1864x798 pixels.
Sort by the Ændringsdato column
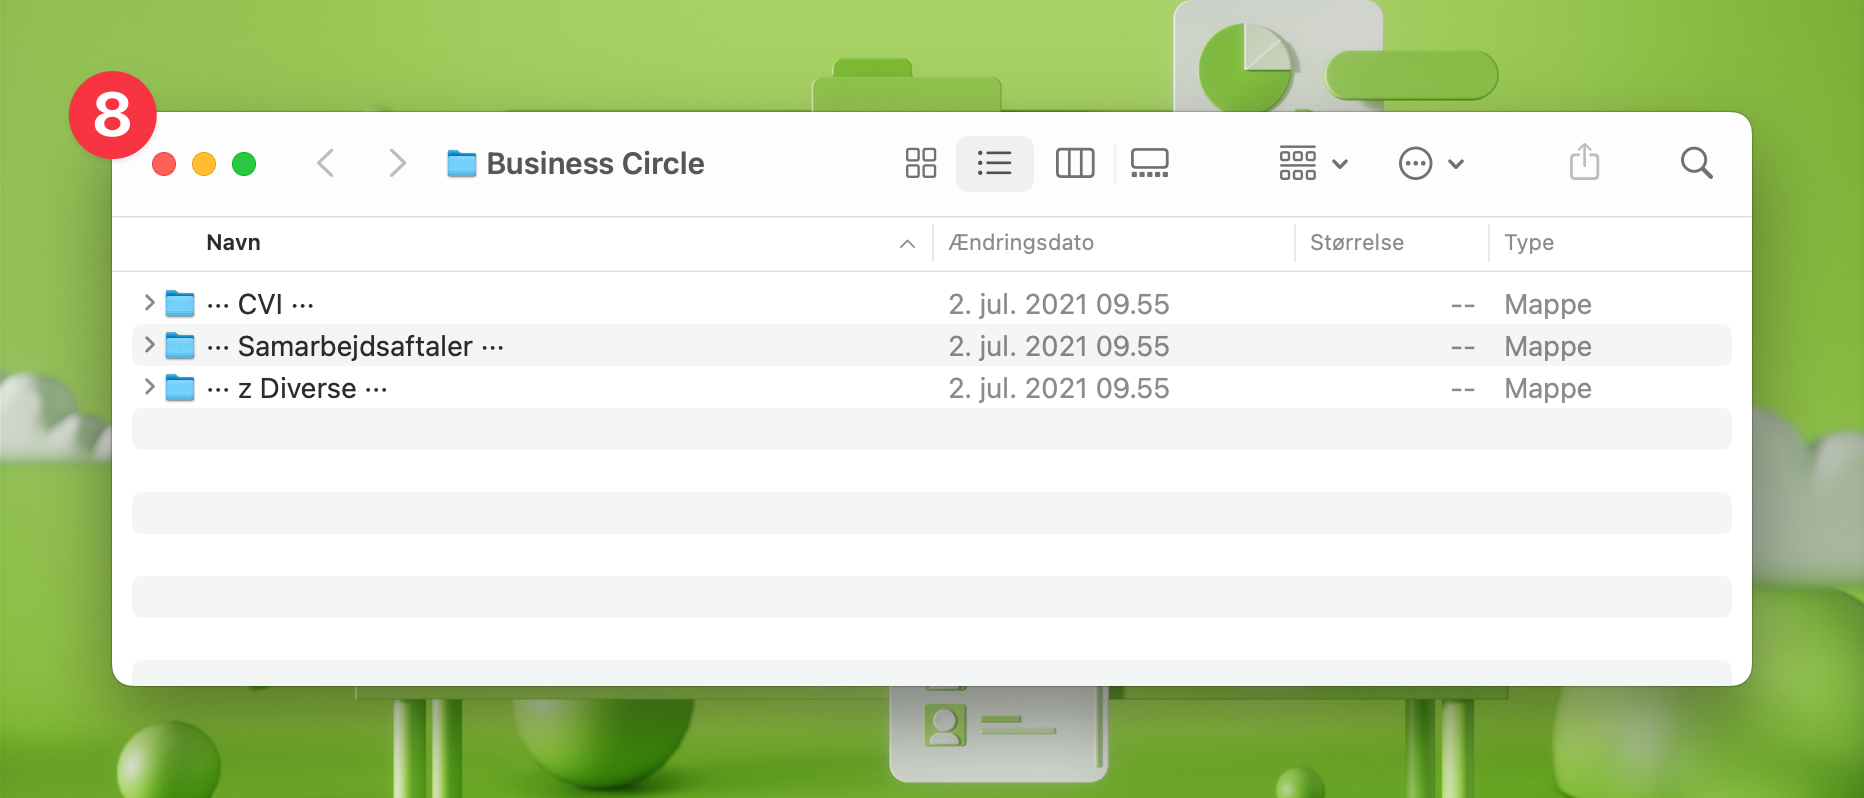click(1021, 243)
